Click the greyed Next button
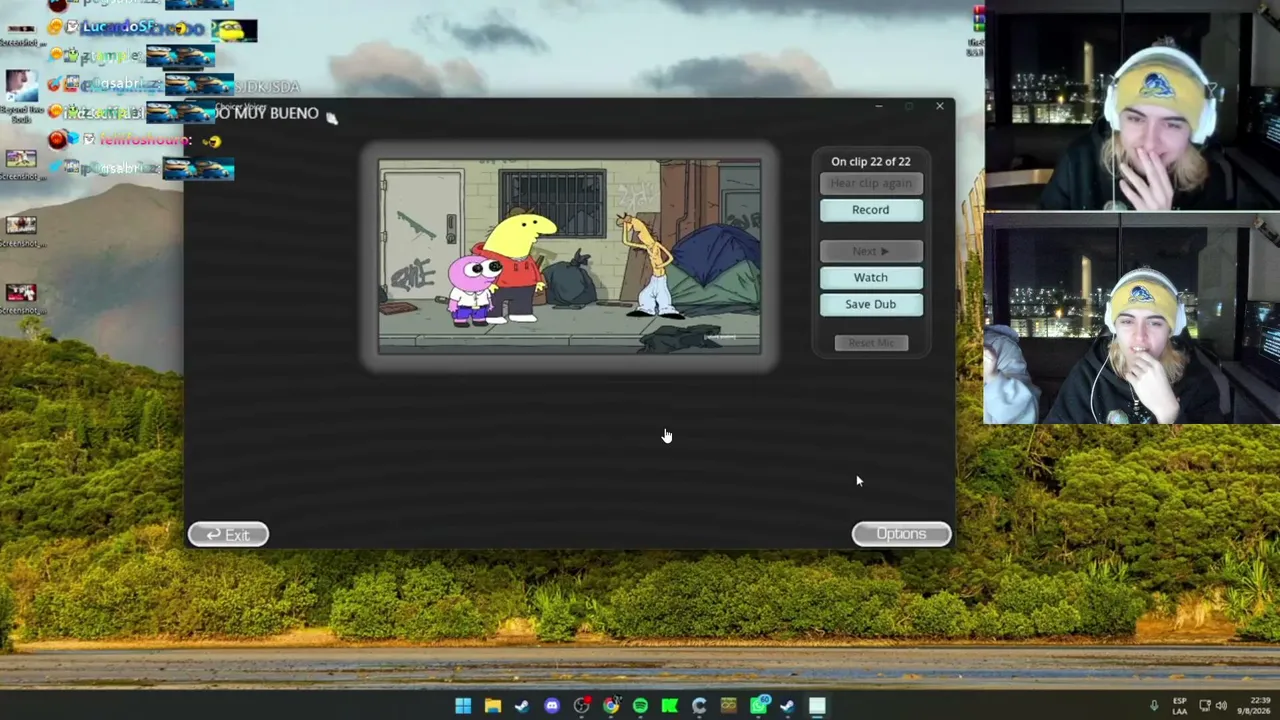The height and width of the screenshot is (720, 1280). pyautogui.click(x=871, y=251)
